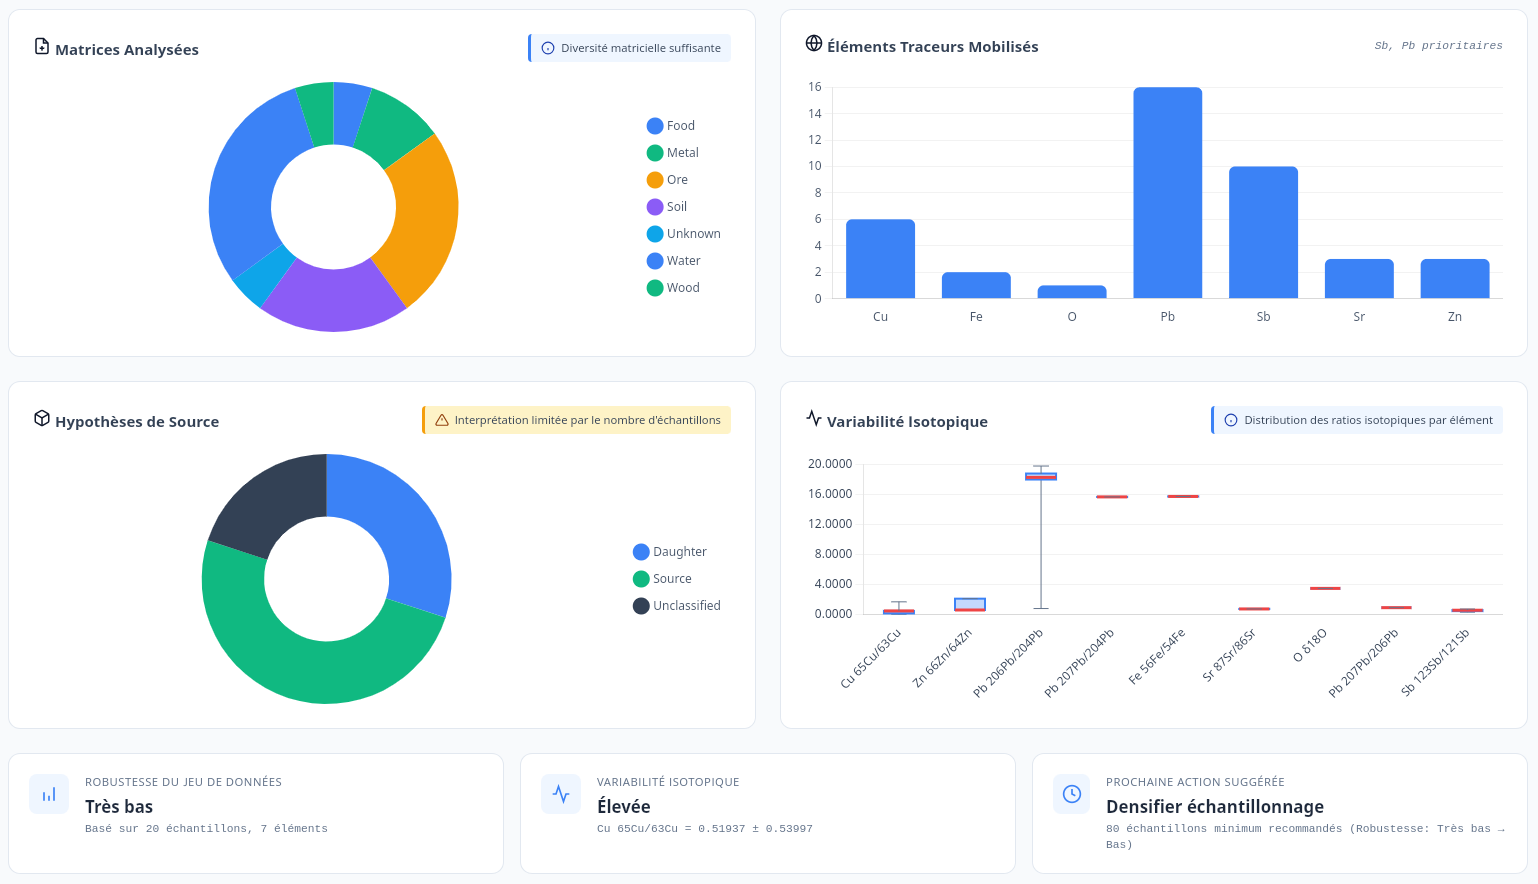Select the Pb bar in the bar chart
This screenshot has width=1538, height=884.
[x=1167, y=192]
